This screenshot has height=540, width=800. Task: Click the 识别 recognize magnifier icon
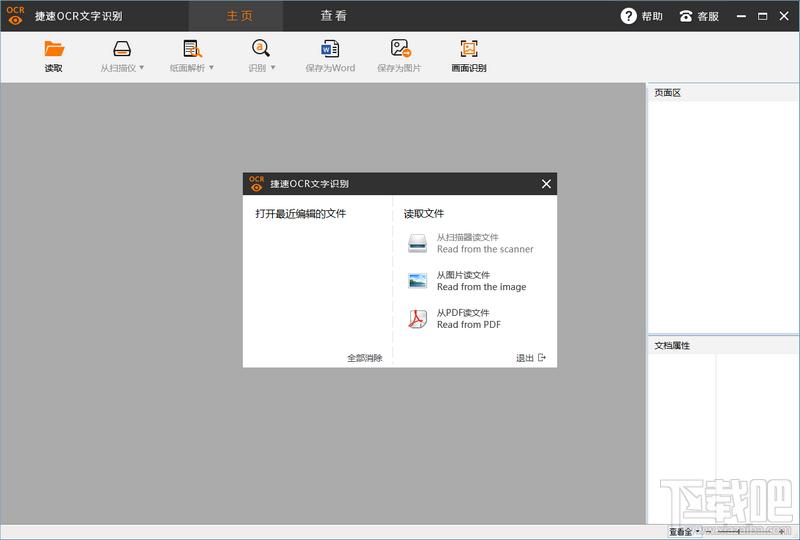pyautogui.click(x=261, y=48)
